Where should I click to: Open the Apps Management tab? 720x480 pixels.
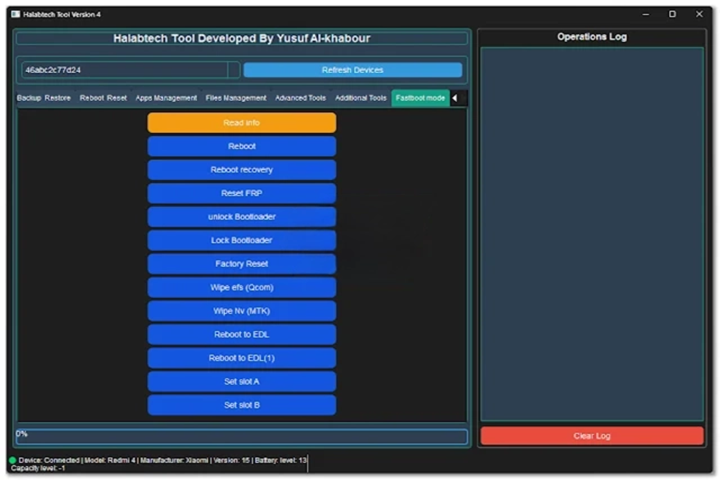[x=166, y=98]
